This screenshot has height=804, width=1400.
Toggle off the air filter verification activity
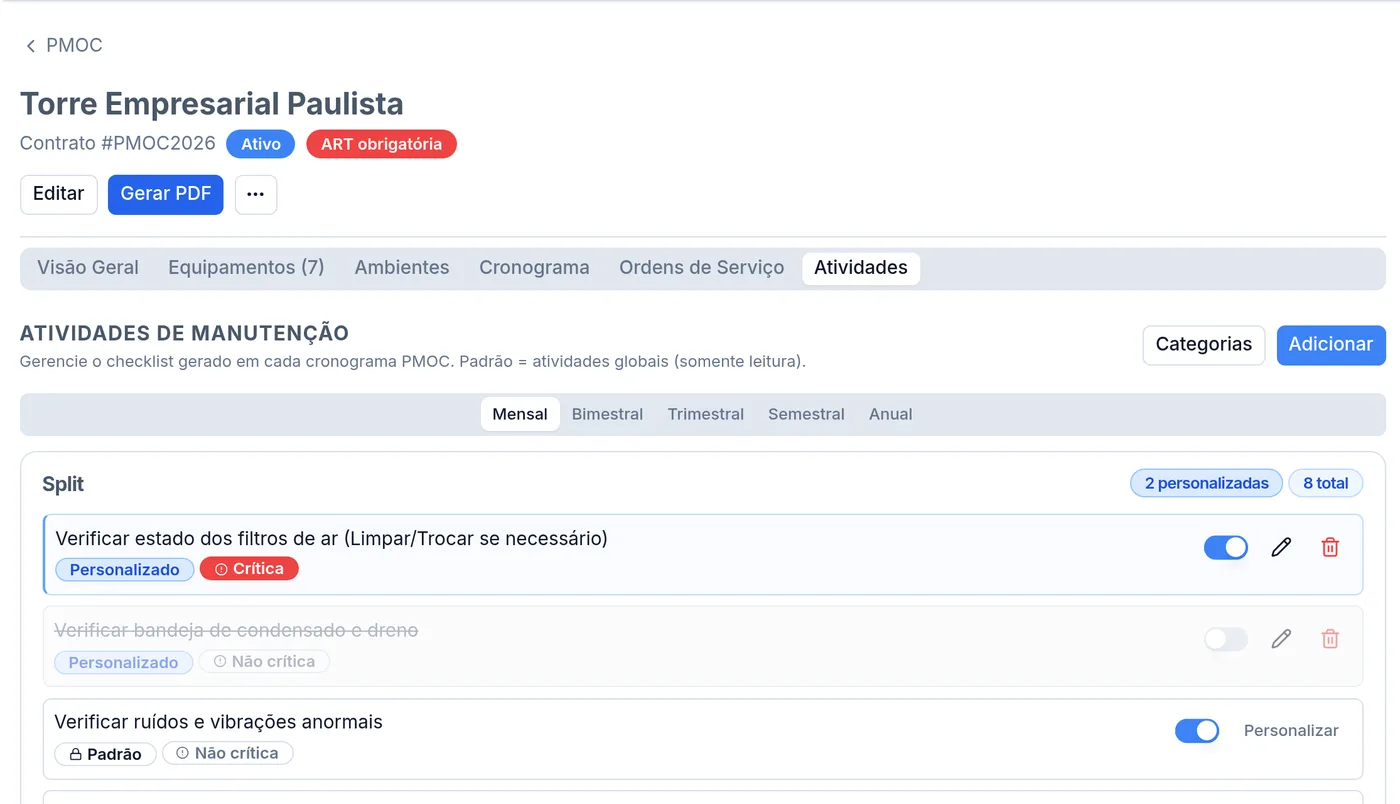[x=1226, y=547]
